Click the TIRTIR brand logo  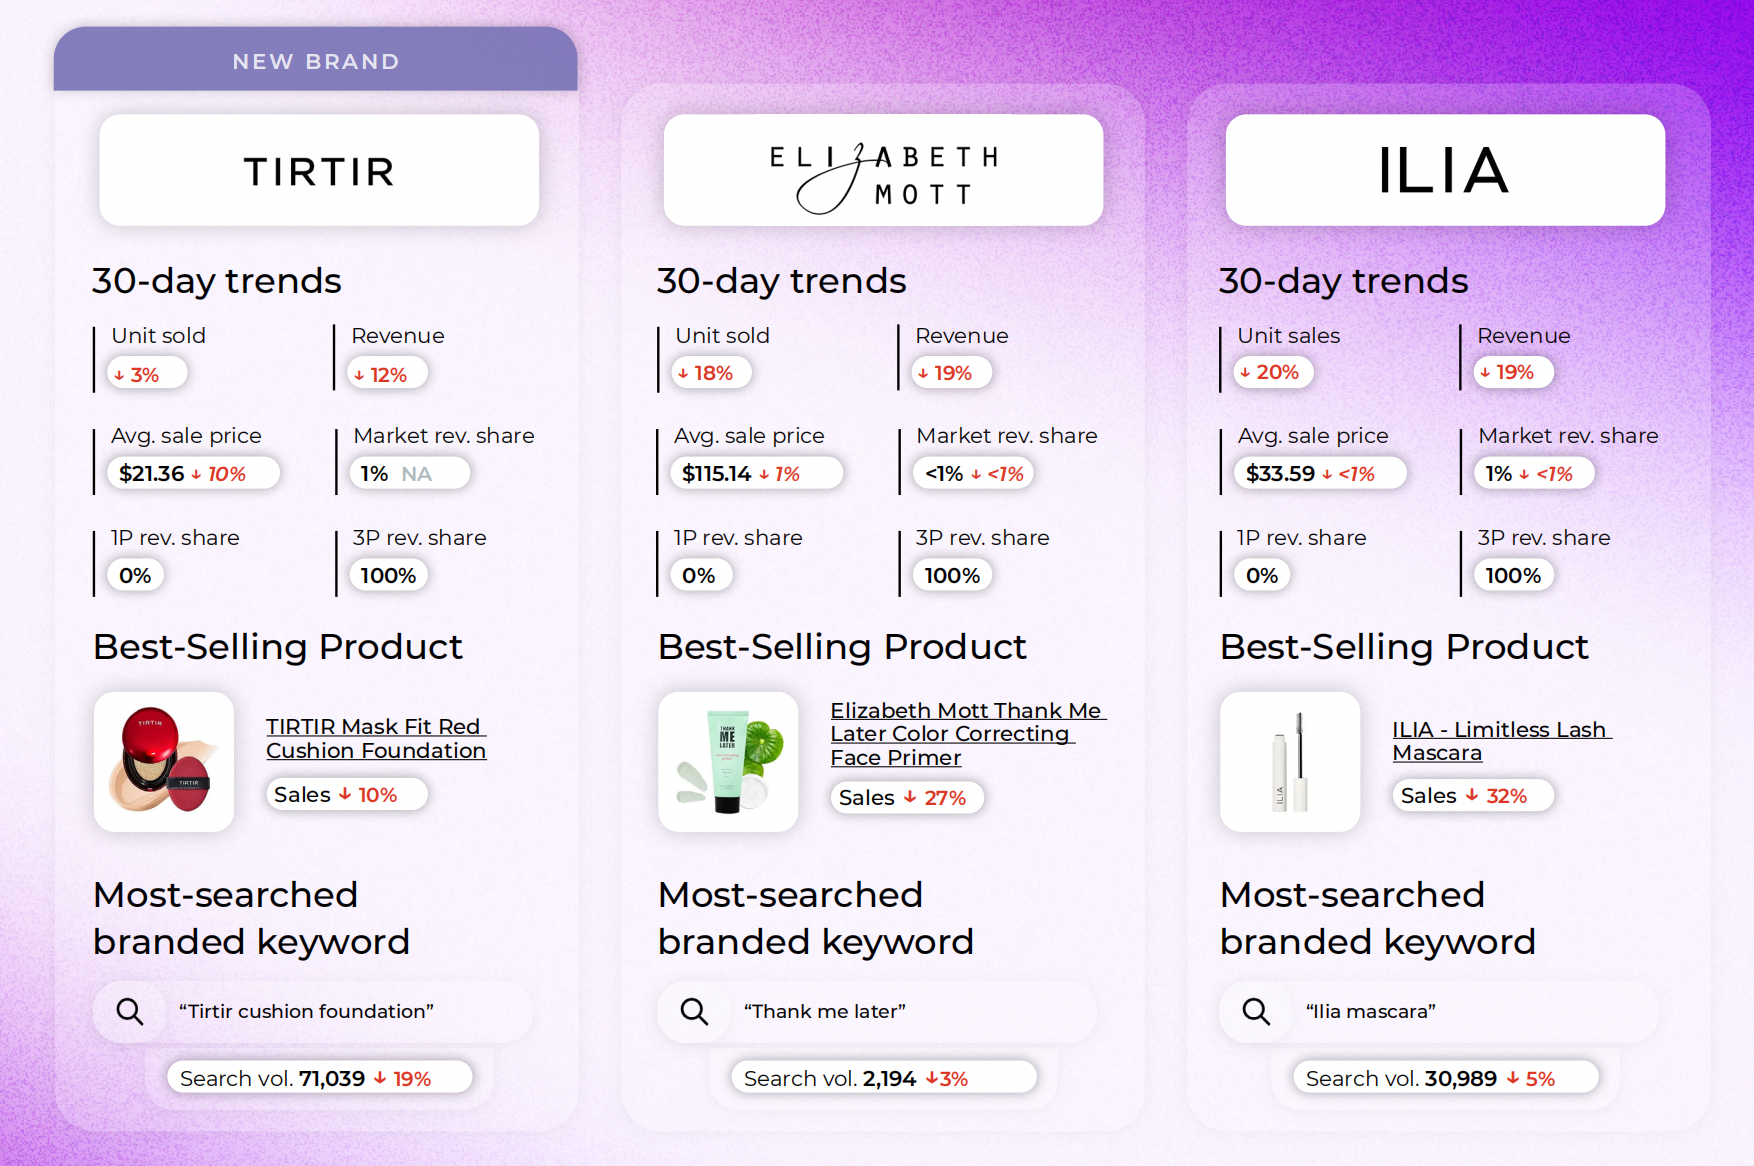[319, 171]
